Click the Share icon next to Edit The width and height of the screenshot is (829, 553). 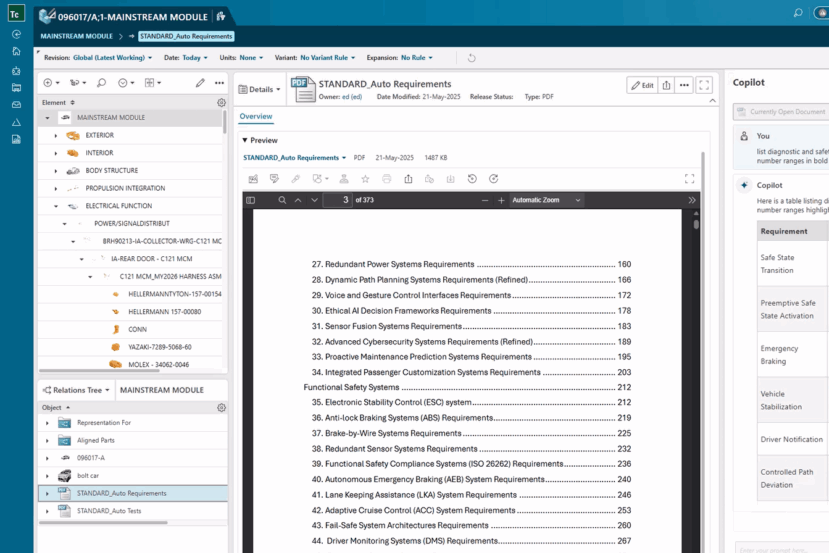point(667,85)
